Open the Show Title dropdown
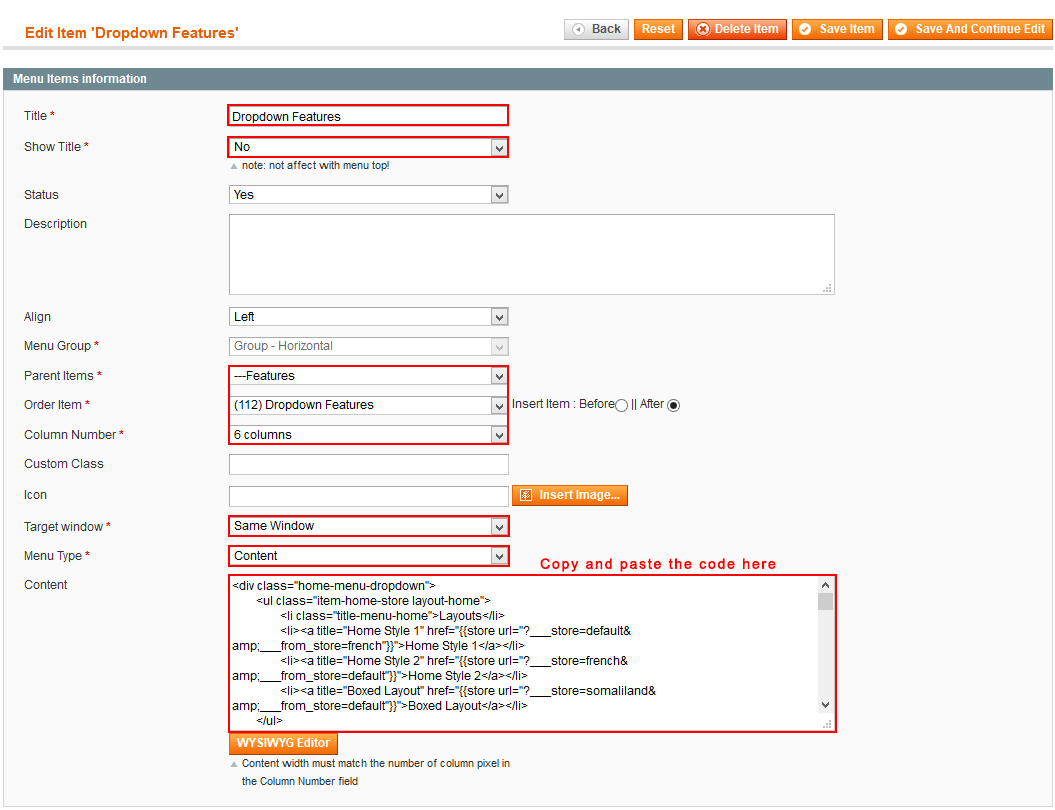The height and width of the screenshot is (810, 1055). pos(368,147)
